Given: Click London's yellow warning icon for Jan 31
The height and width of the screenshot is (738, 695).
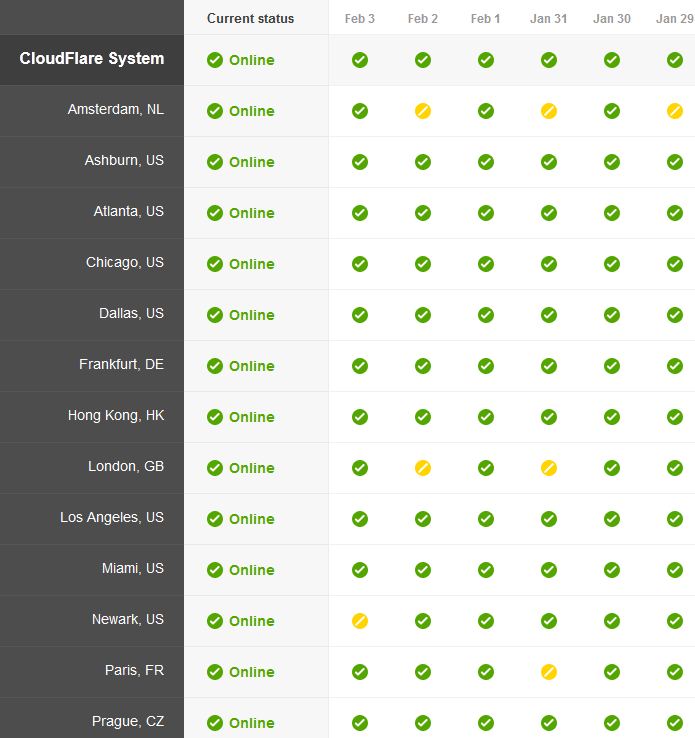Looking at the screenshot, I should [549, 468].
